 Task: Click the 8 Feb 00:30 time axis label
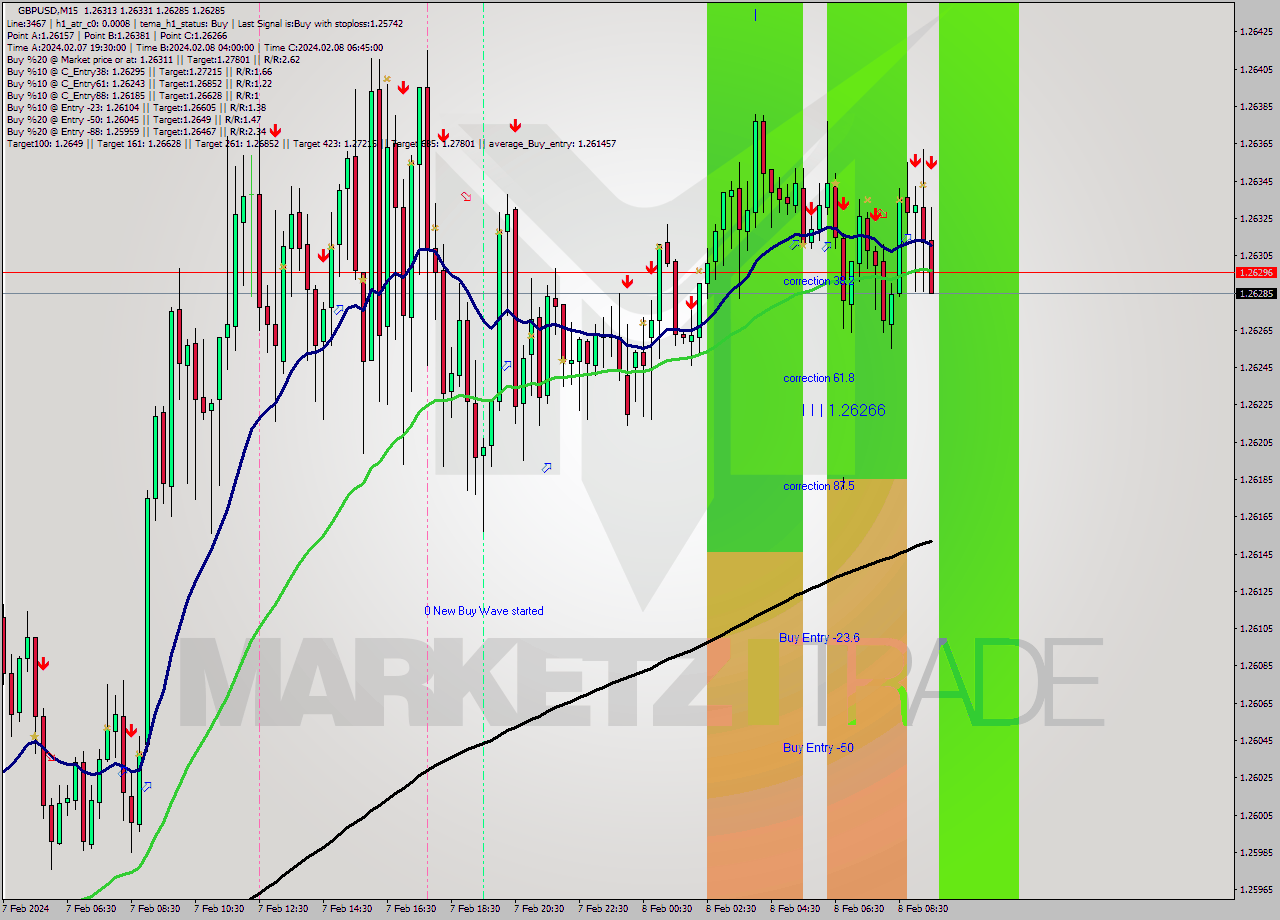pyautogui.click(x=667, y=909)
